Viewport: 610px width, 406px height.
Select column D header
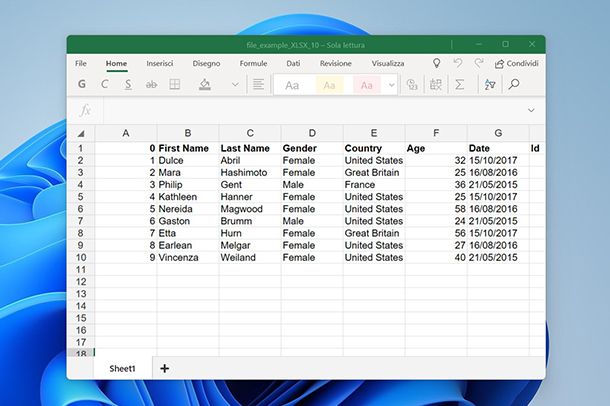312,133
